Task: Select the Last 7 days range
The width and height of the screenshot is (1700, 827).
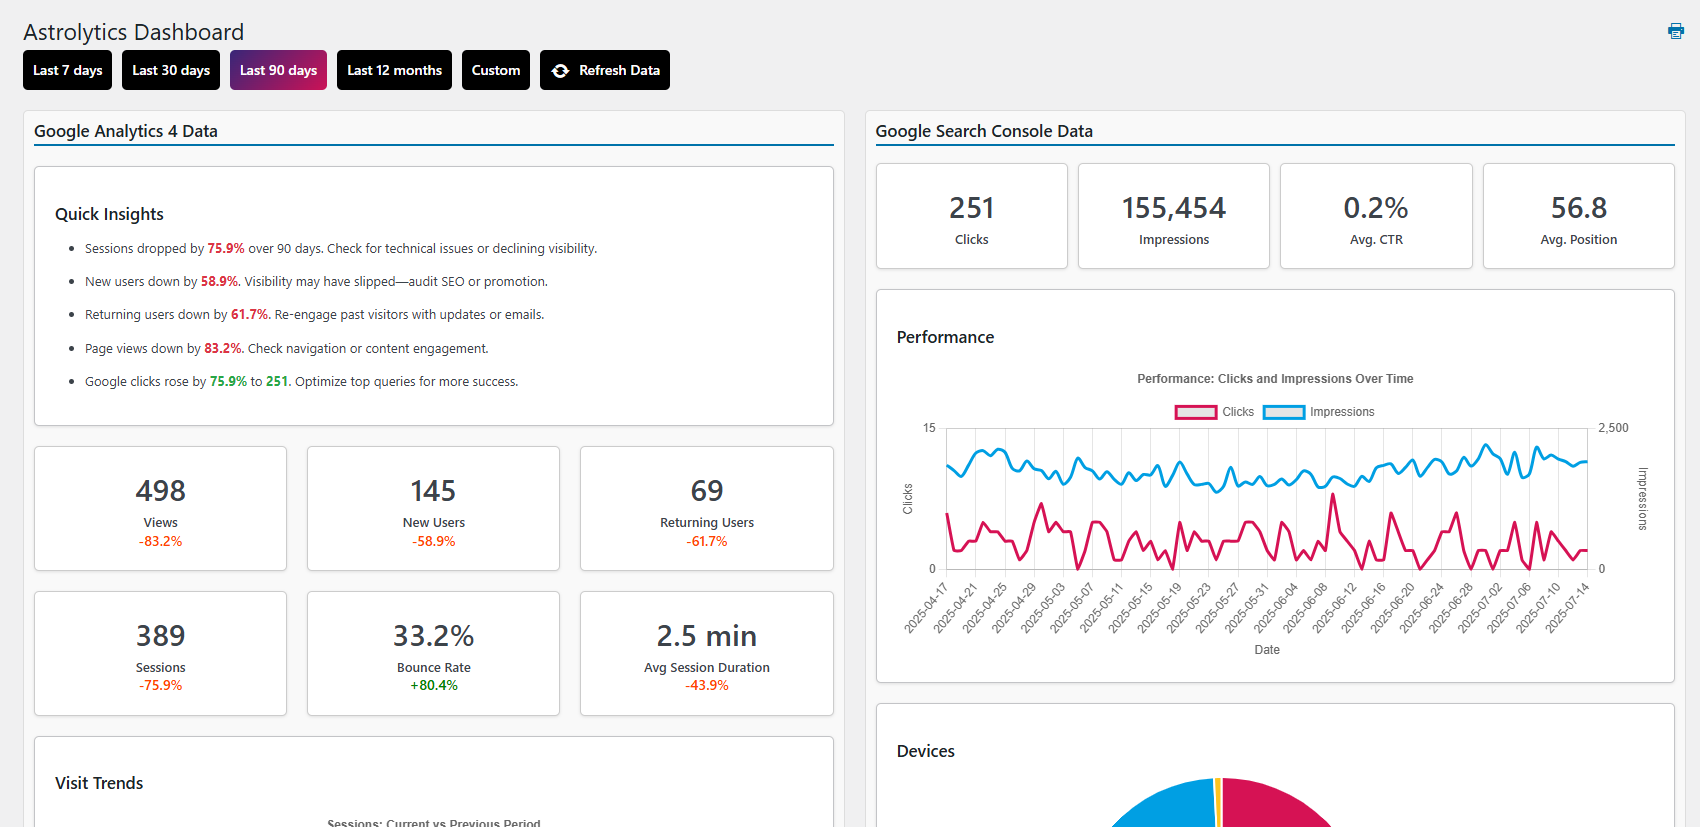Action: [x=67, y=70]
